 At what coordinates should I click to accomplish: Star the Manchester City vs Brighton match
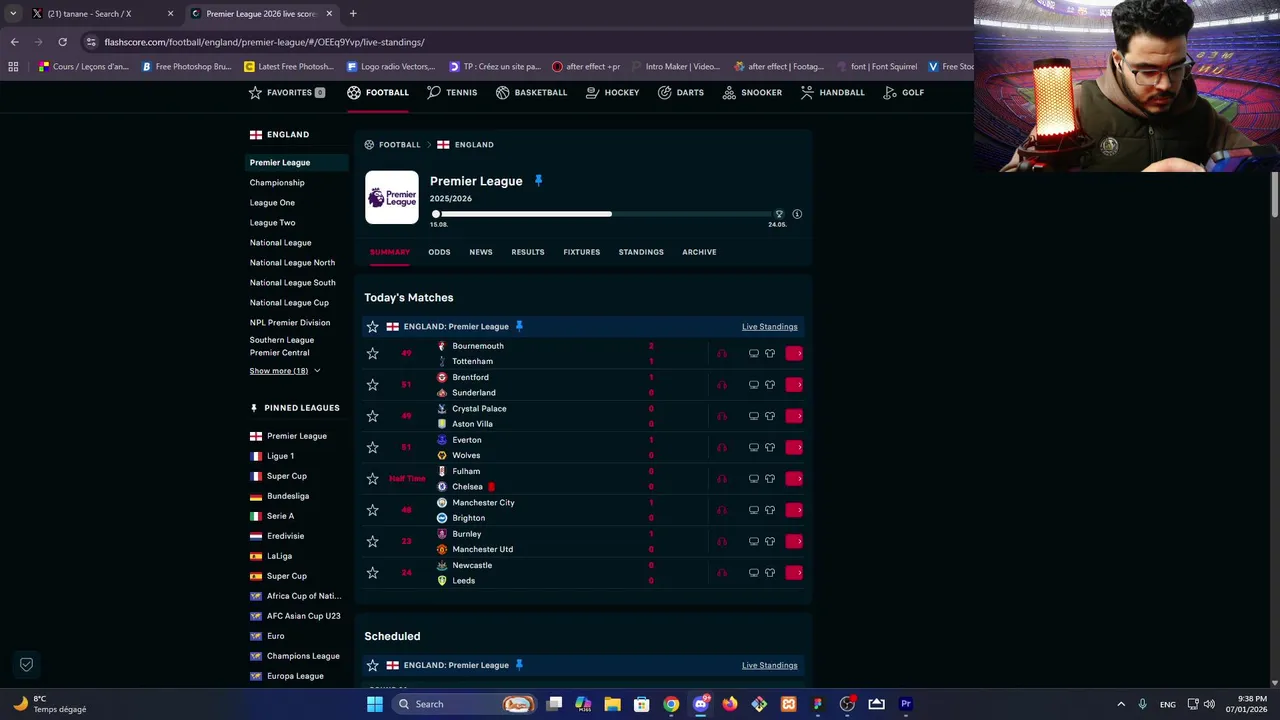click(x=372, y=510)
